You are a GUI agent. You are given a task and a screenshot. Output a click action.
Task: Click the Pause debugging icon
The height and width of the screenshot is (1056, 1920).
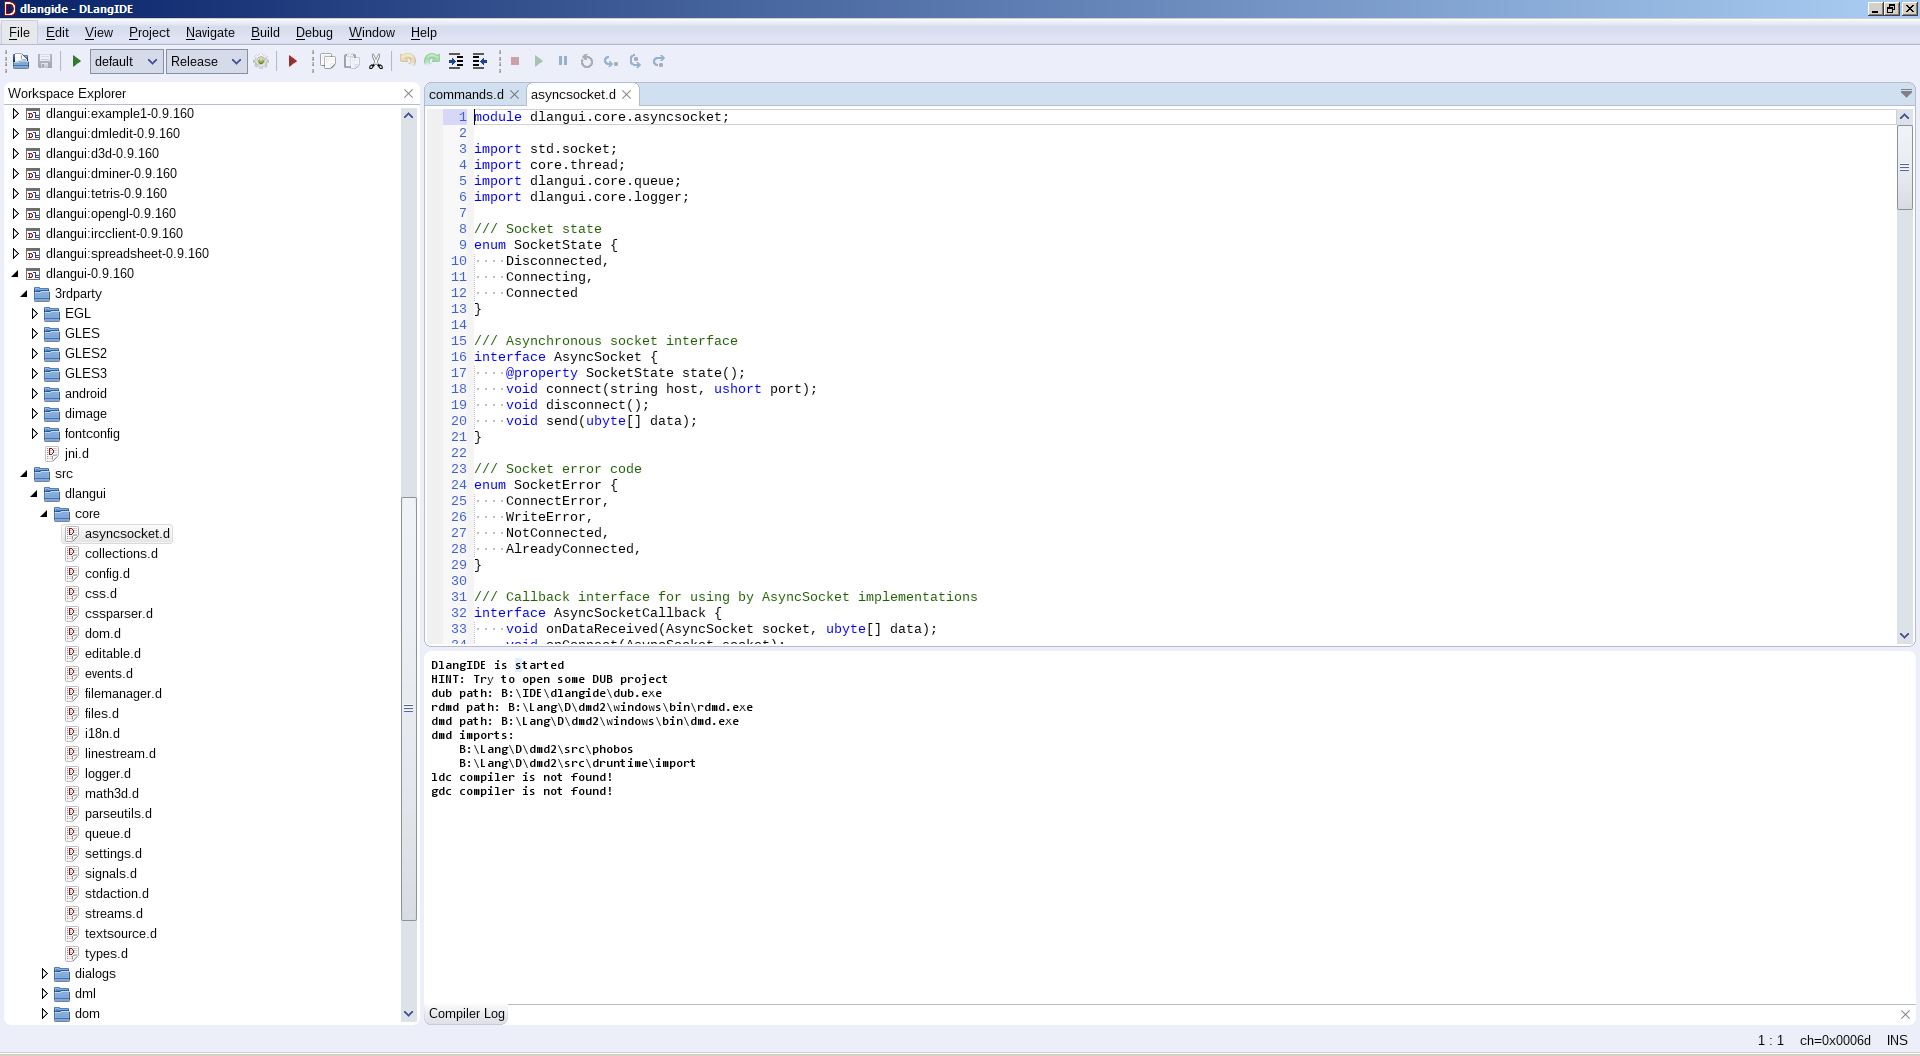pos(563,61)
